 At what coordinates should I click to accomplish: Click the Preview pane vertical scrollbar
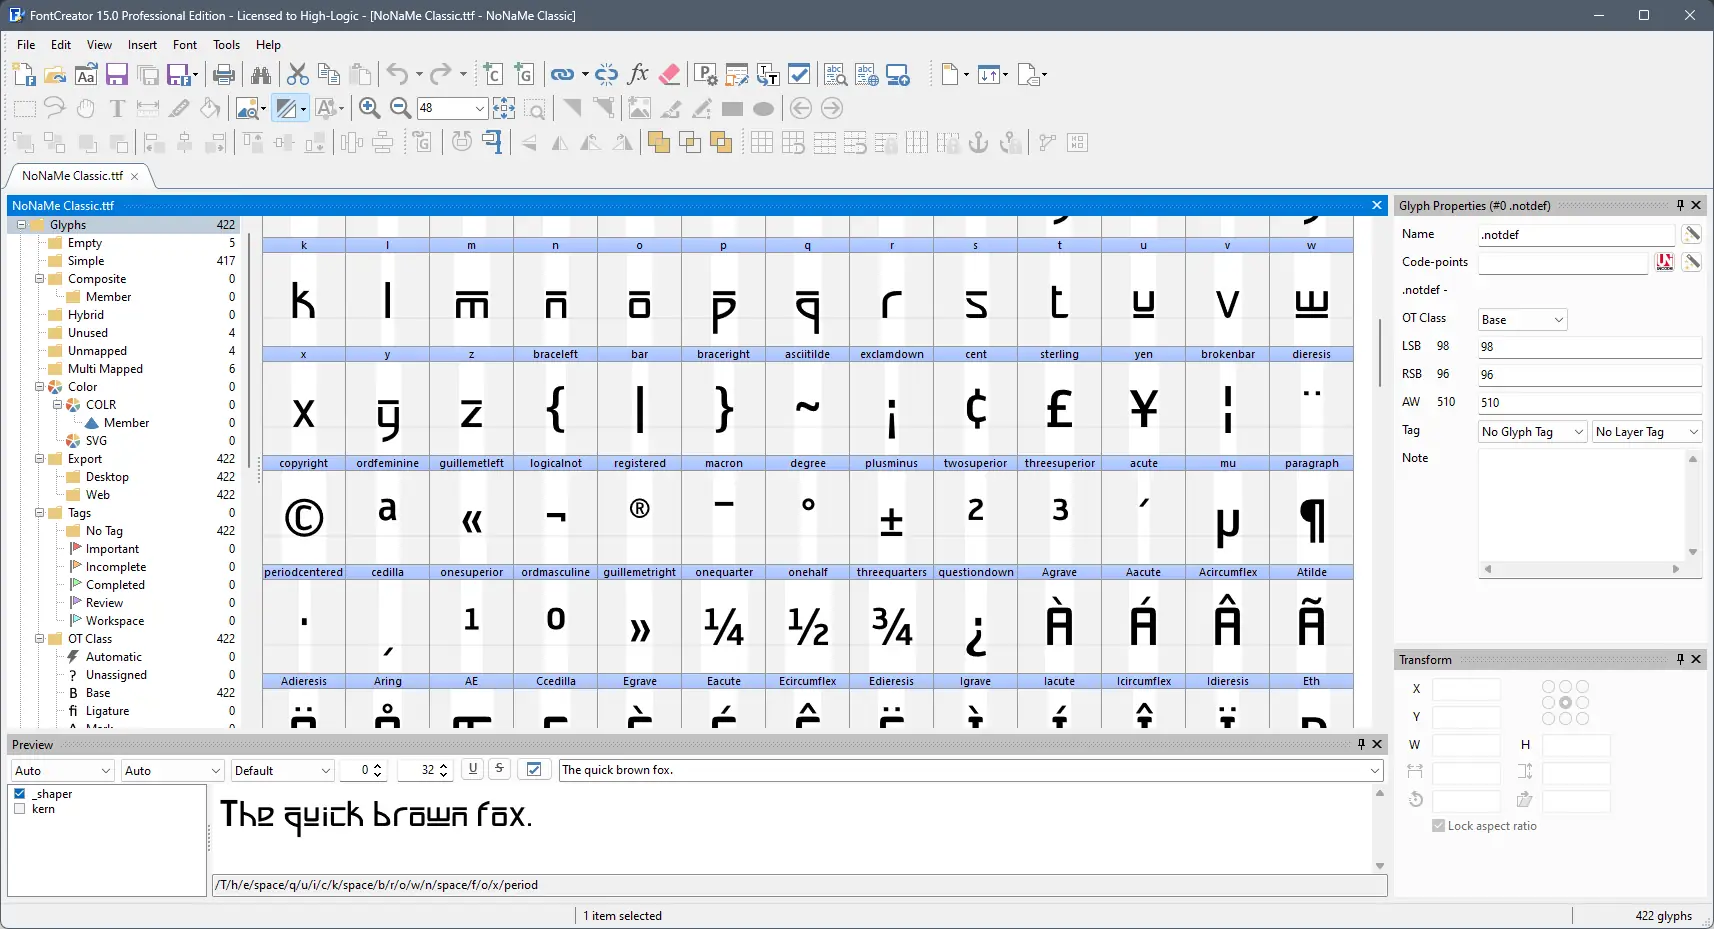click(1380, 830)
